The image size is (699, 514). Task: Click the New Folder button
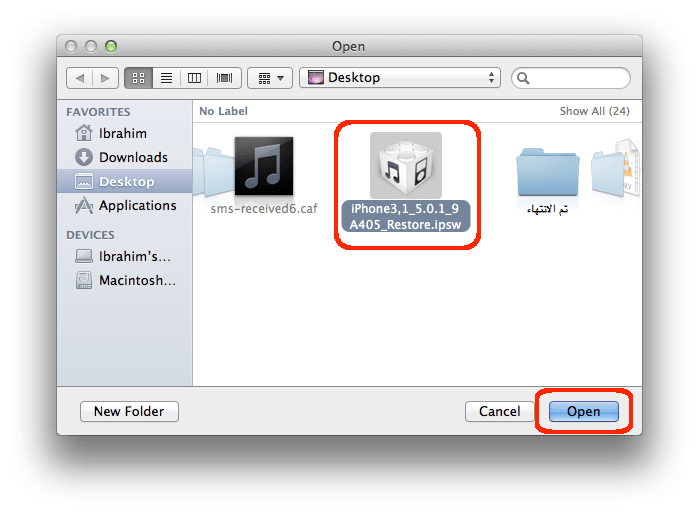pos(129,411)
